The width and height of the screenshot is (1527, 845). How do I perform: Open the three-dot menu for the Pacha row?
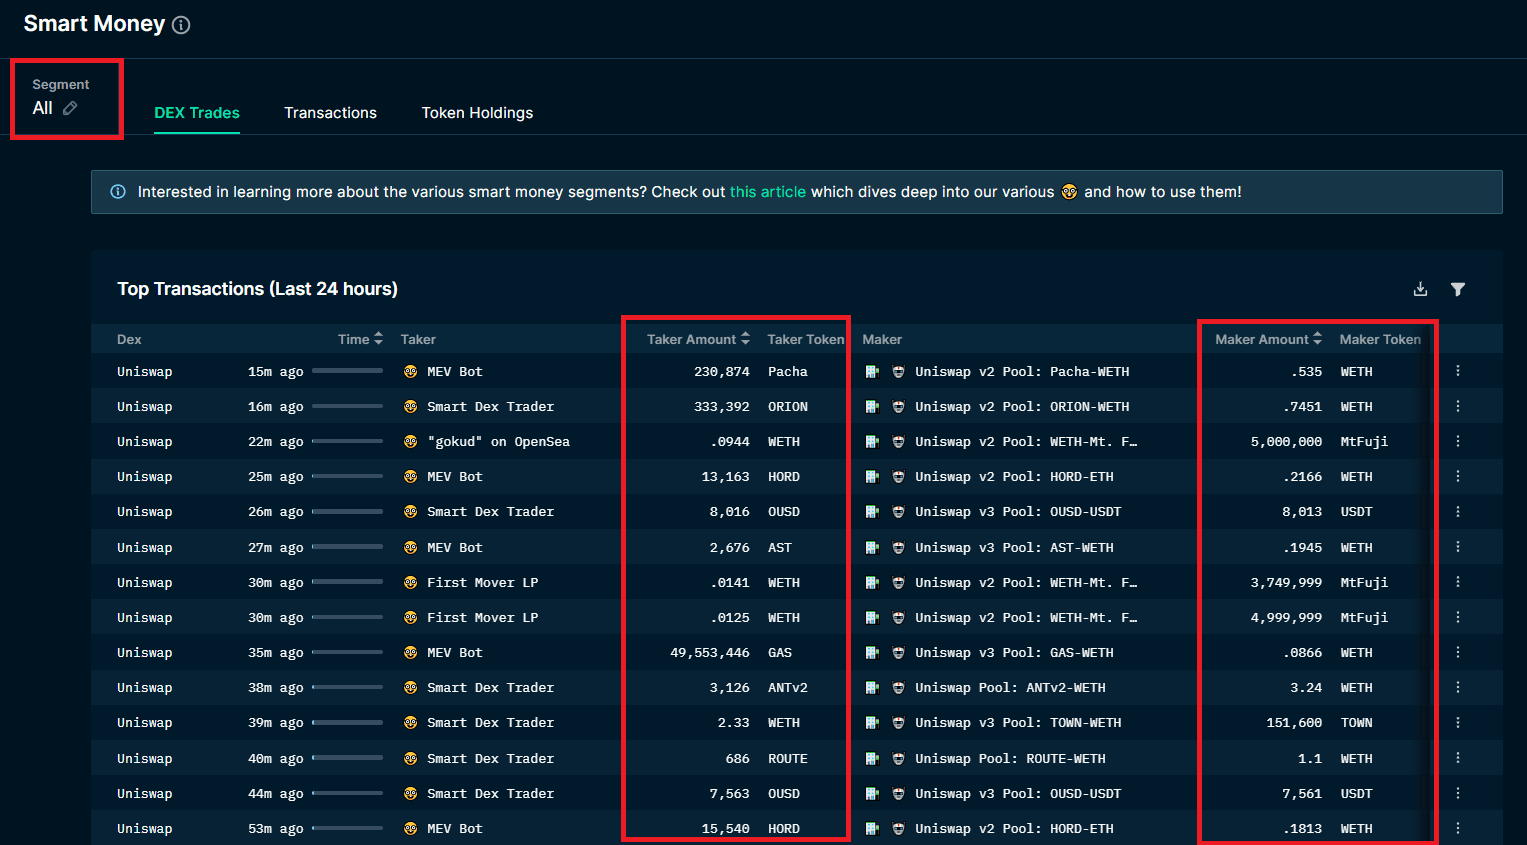(x=1458, y=371)
